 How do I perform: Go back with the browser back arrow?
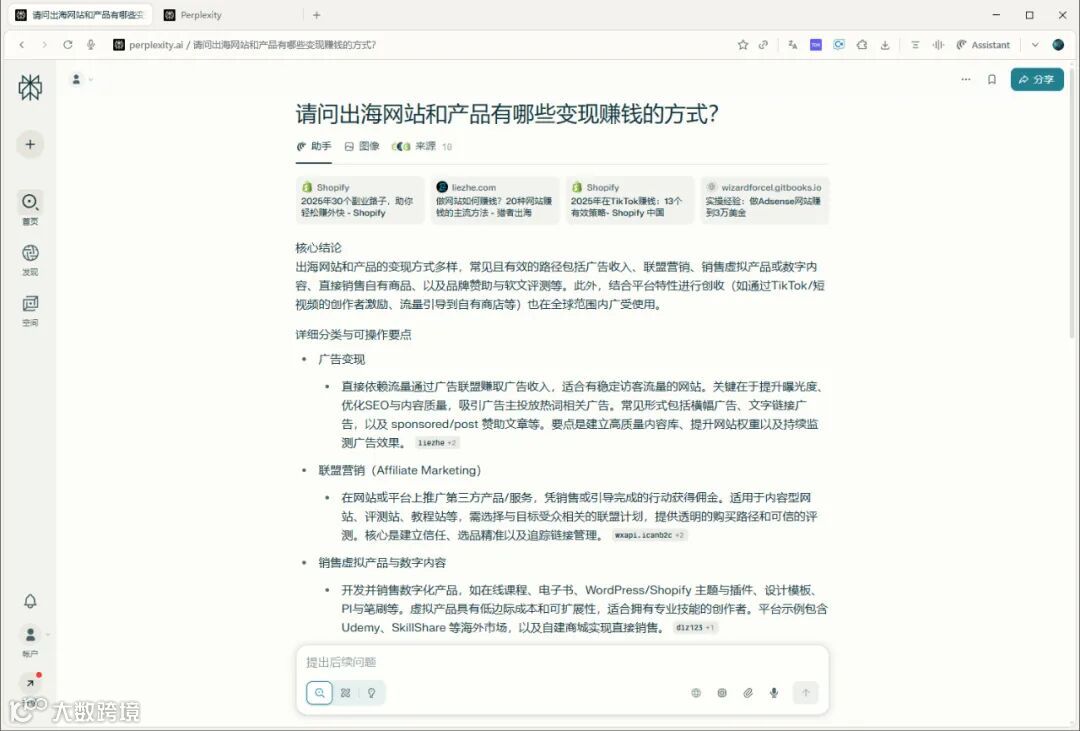(x=22, y=45)
